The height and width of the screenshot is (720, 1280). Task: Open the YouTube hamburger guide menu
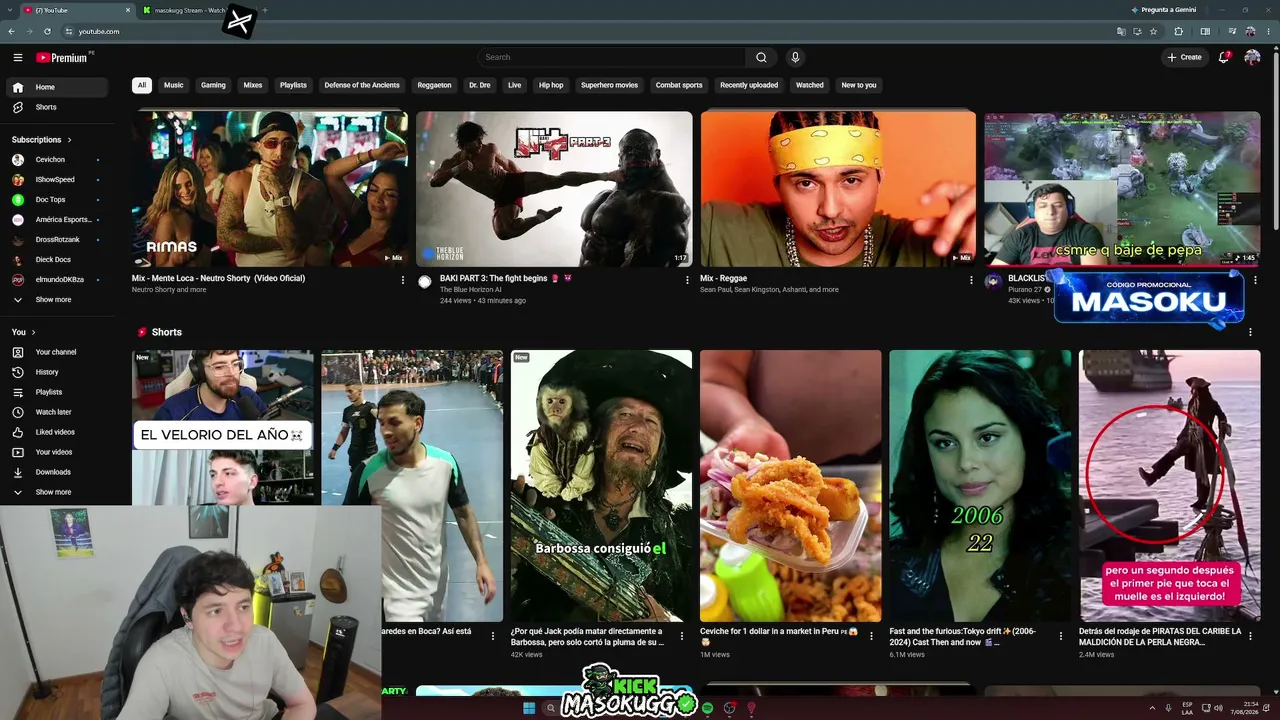(x=17, y=57)
